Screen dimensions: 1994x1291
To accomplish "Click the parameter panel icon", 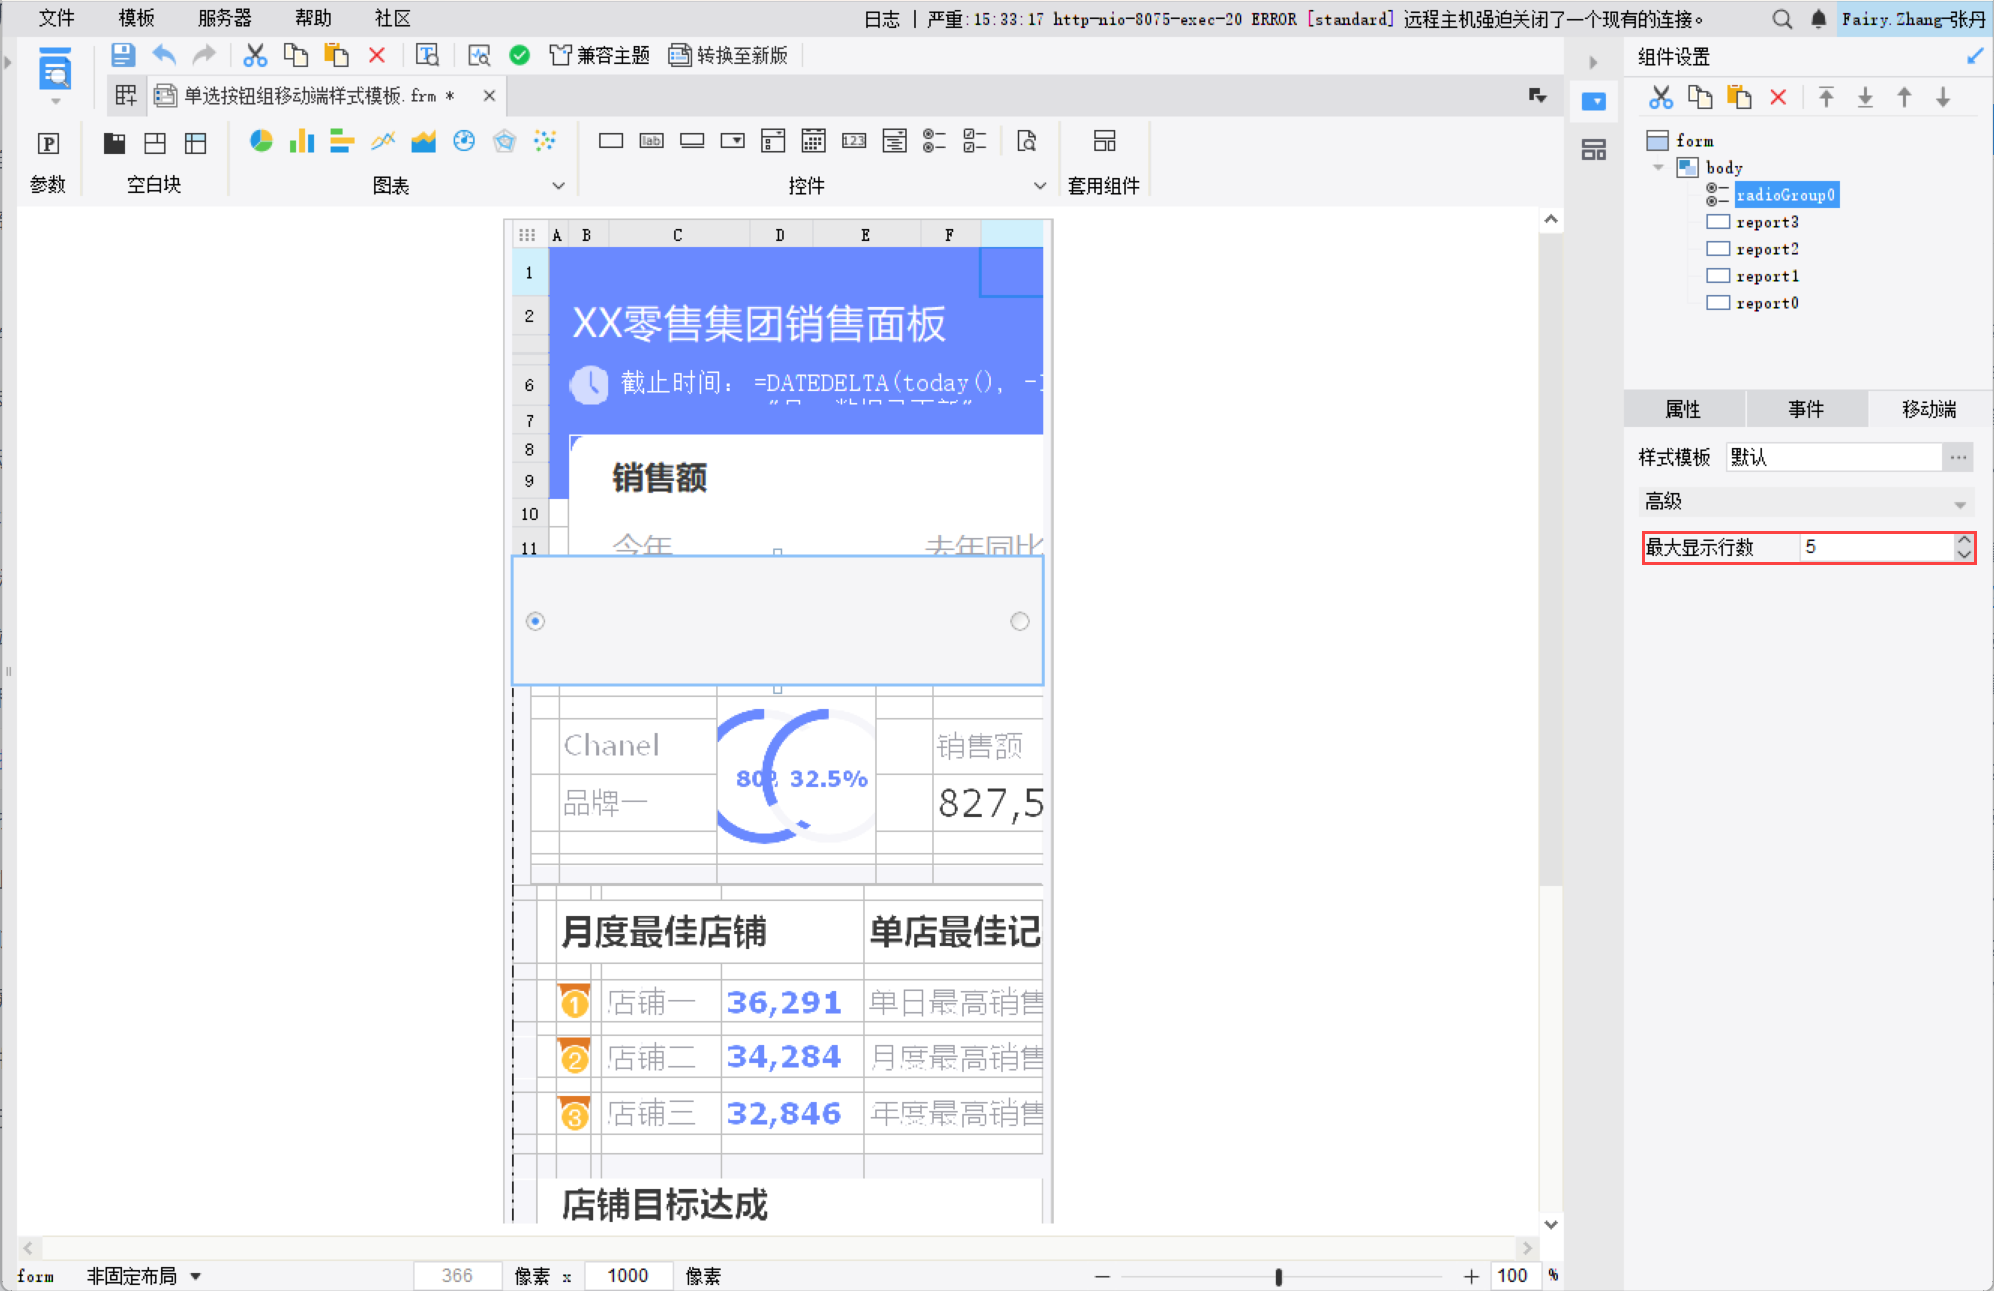I will tap(48, 143).
